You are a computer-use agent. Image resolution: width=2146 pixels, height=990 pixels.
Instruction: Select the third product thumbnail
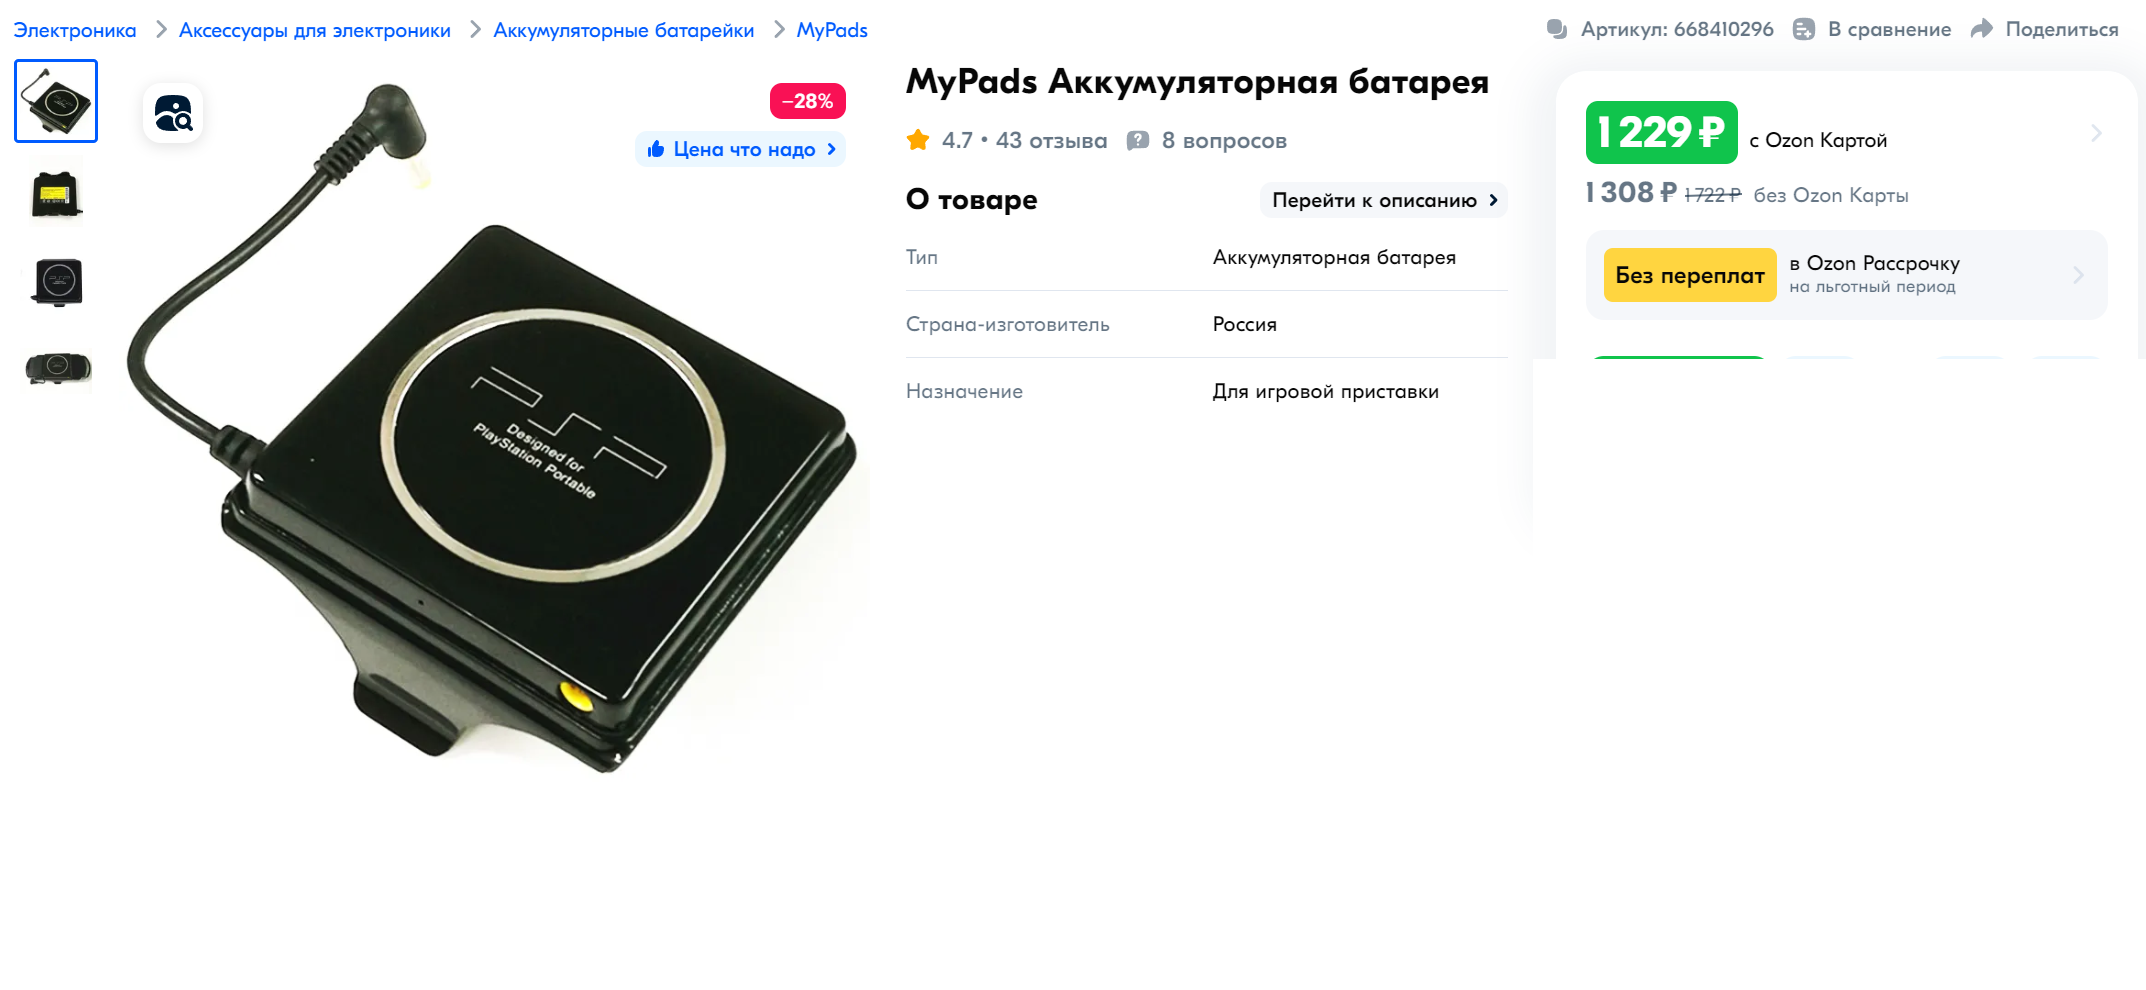coord(57,281)
